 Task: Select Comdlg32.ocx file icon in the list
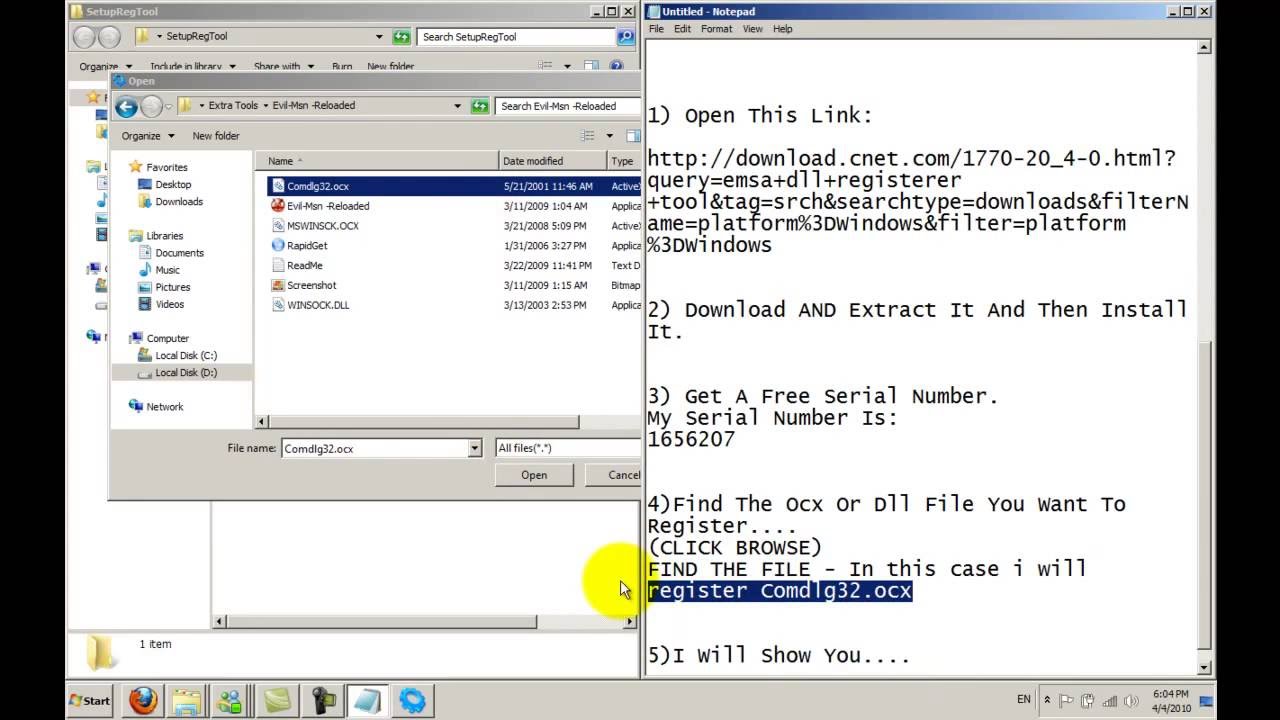click(279, 186)
